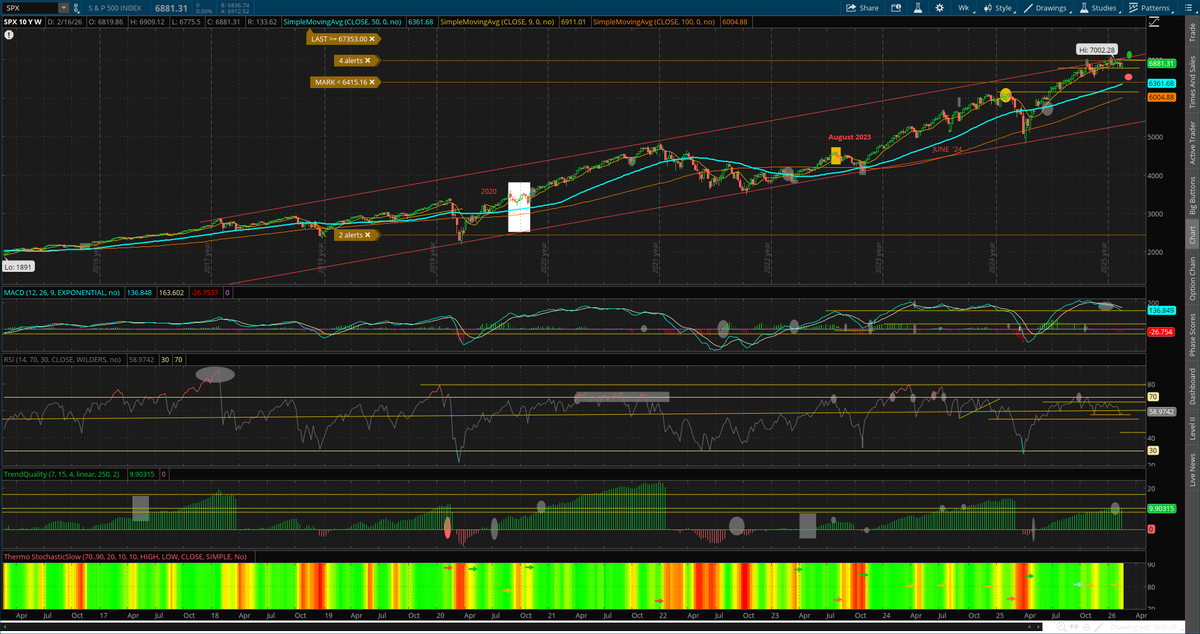The height and width of the screenshot is (634, 1200).
Task: Click the quick chart screenshot icon
Action: click(x=896, y=8)
